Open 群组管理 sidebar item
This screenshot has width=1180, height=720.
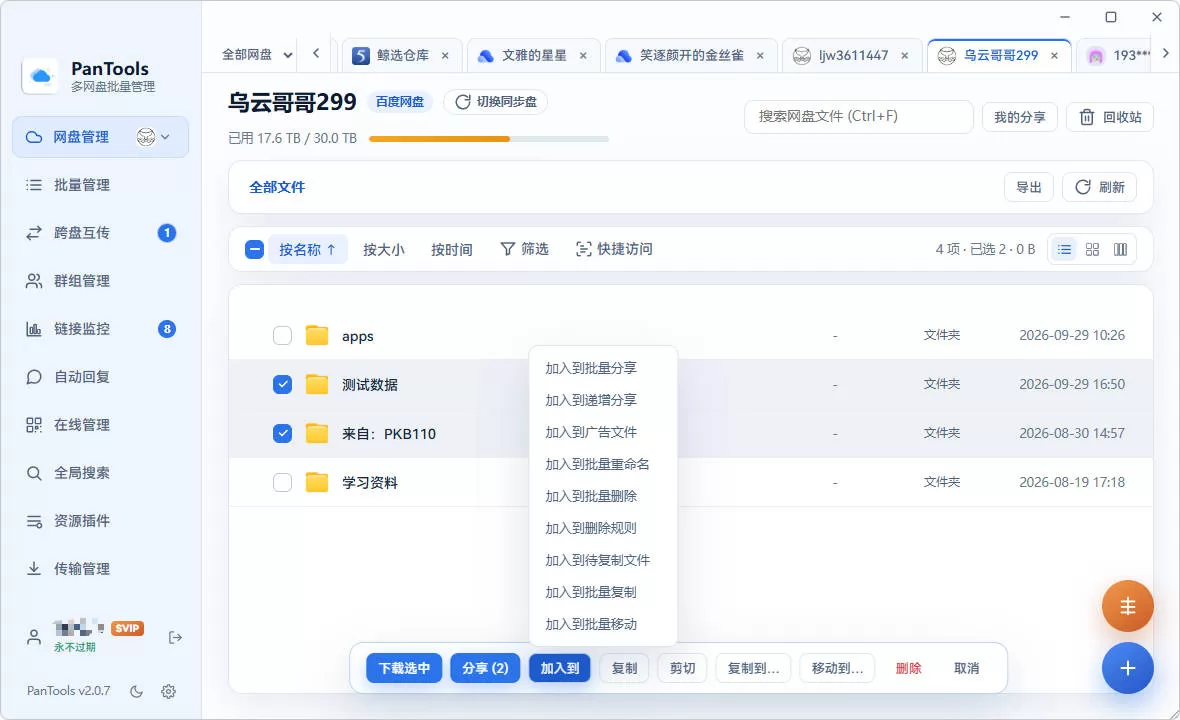101,281
